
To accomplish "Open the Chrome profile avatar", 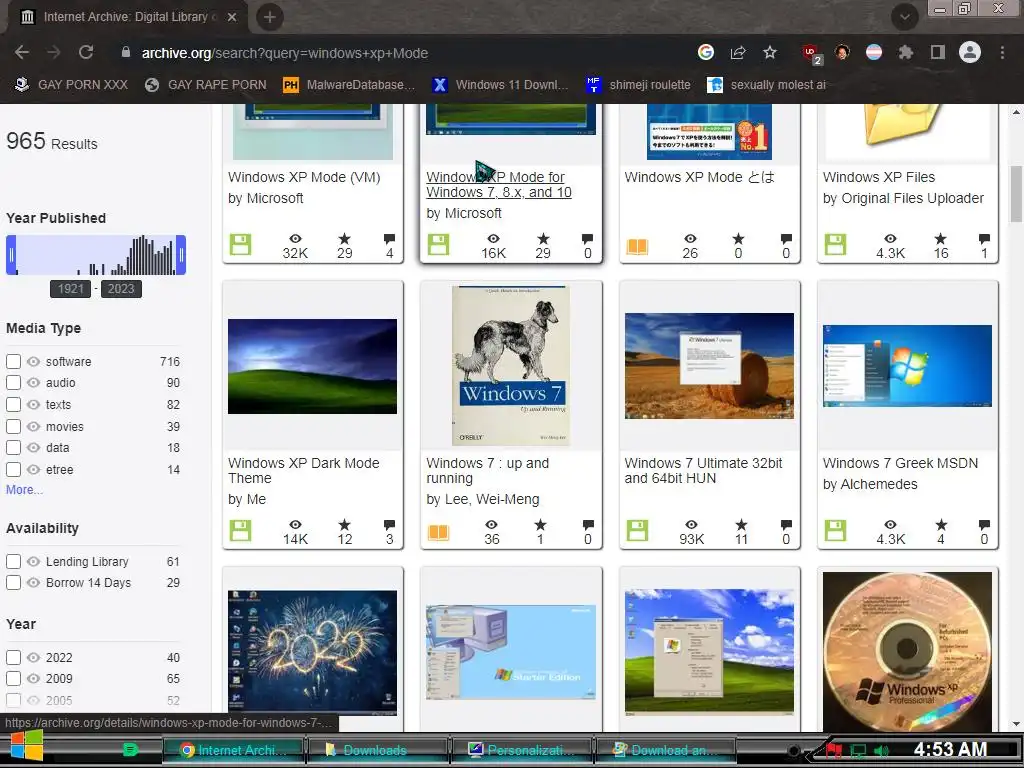I will pyautogui.click(x=970, y=52).
